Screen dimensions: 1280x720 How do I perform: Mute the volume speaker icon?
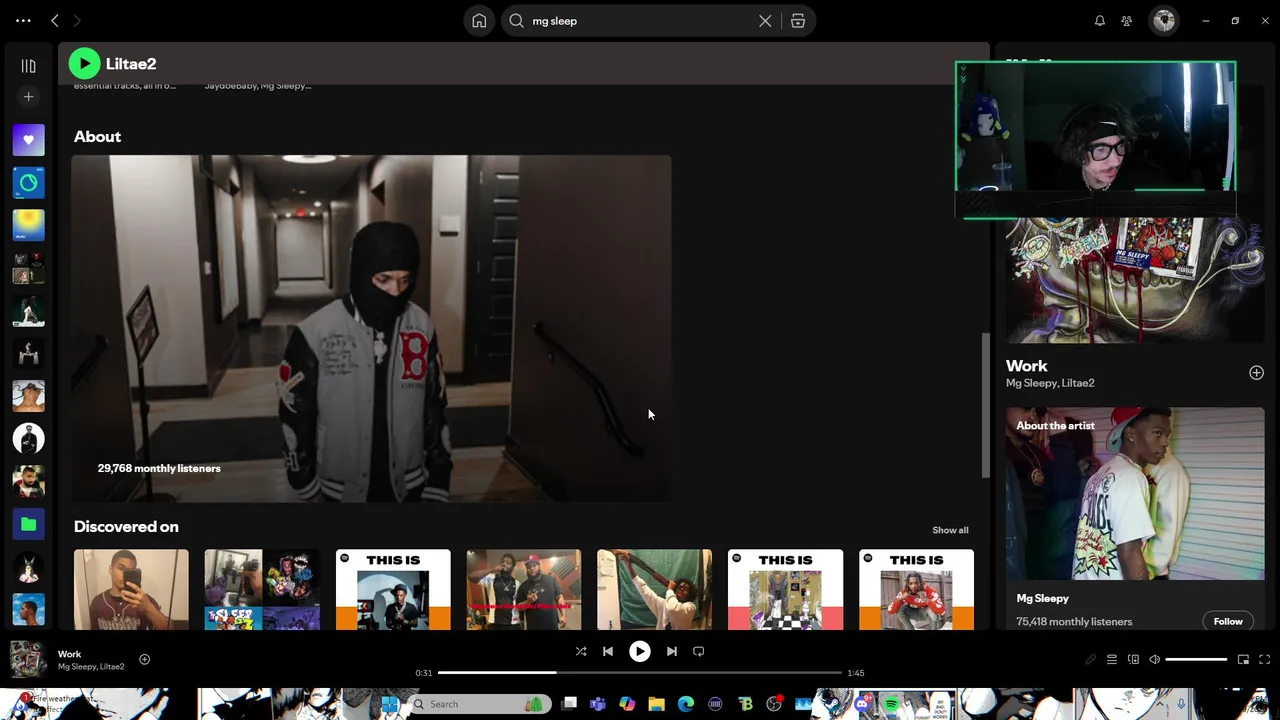(x=1154, y=659)
